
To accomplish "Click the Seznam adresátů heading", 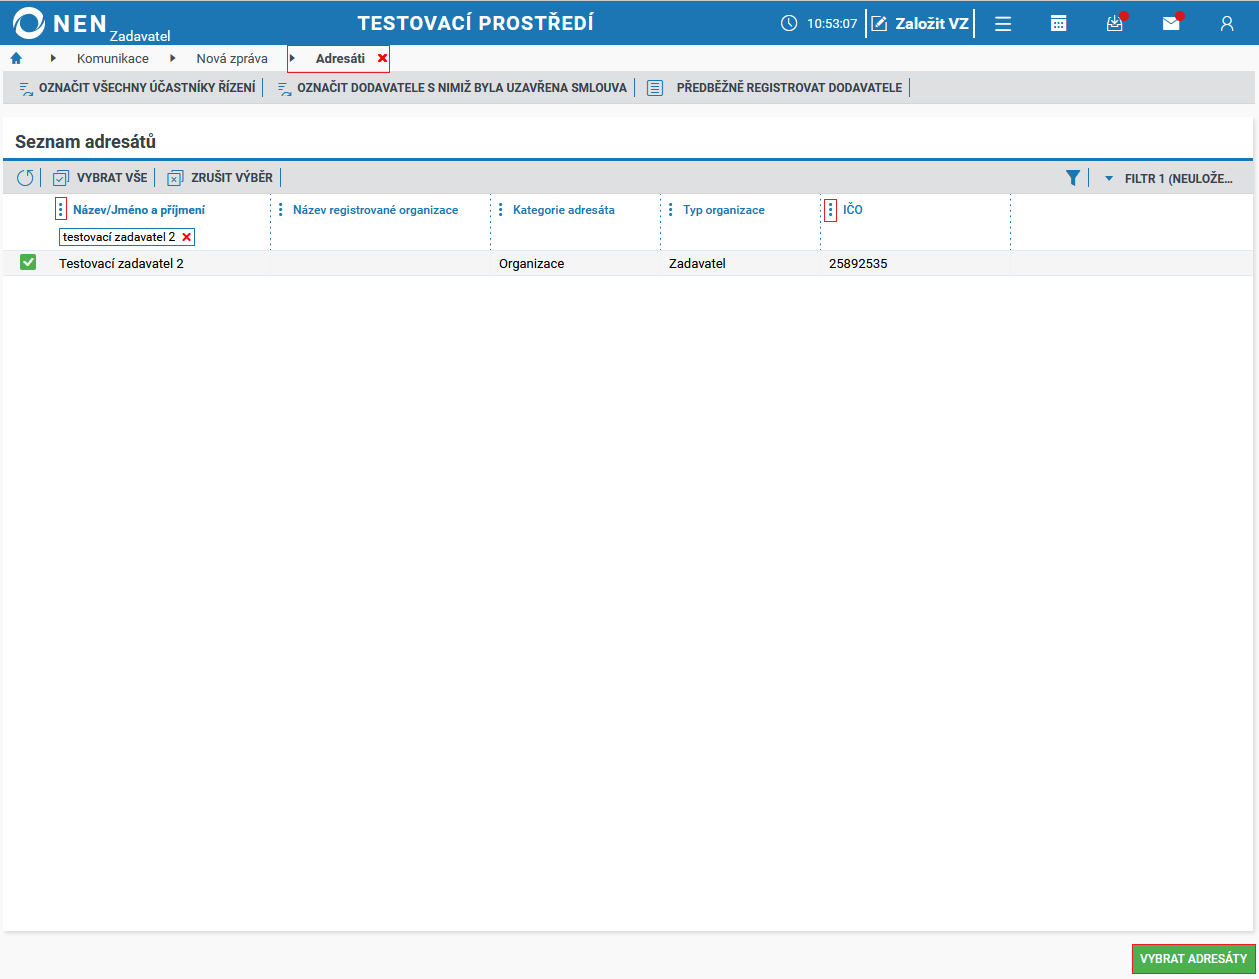I will click(x=85, y=142).
